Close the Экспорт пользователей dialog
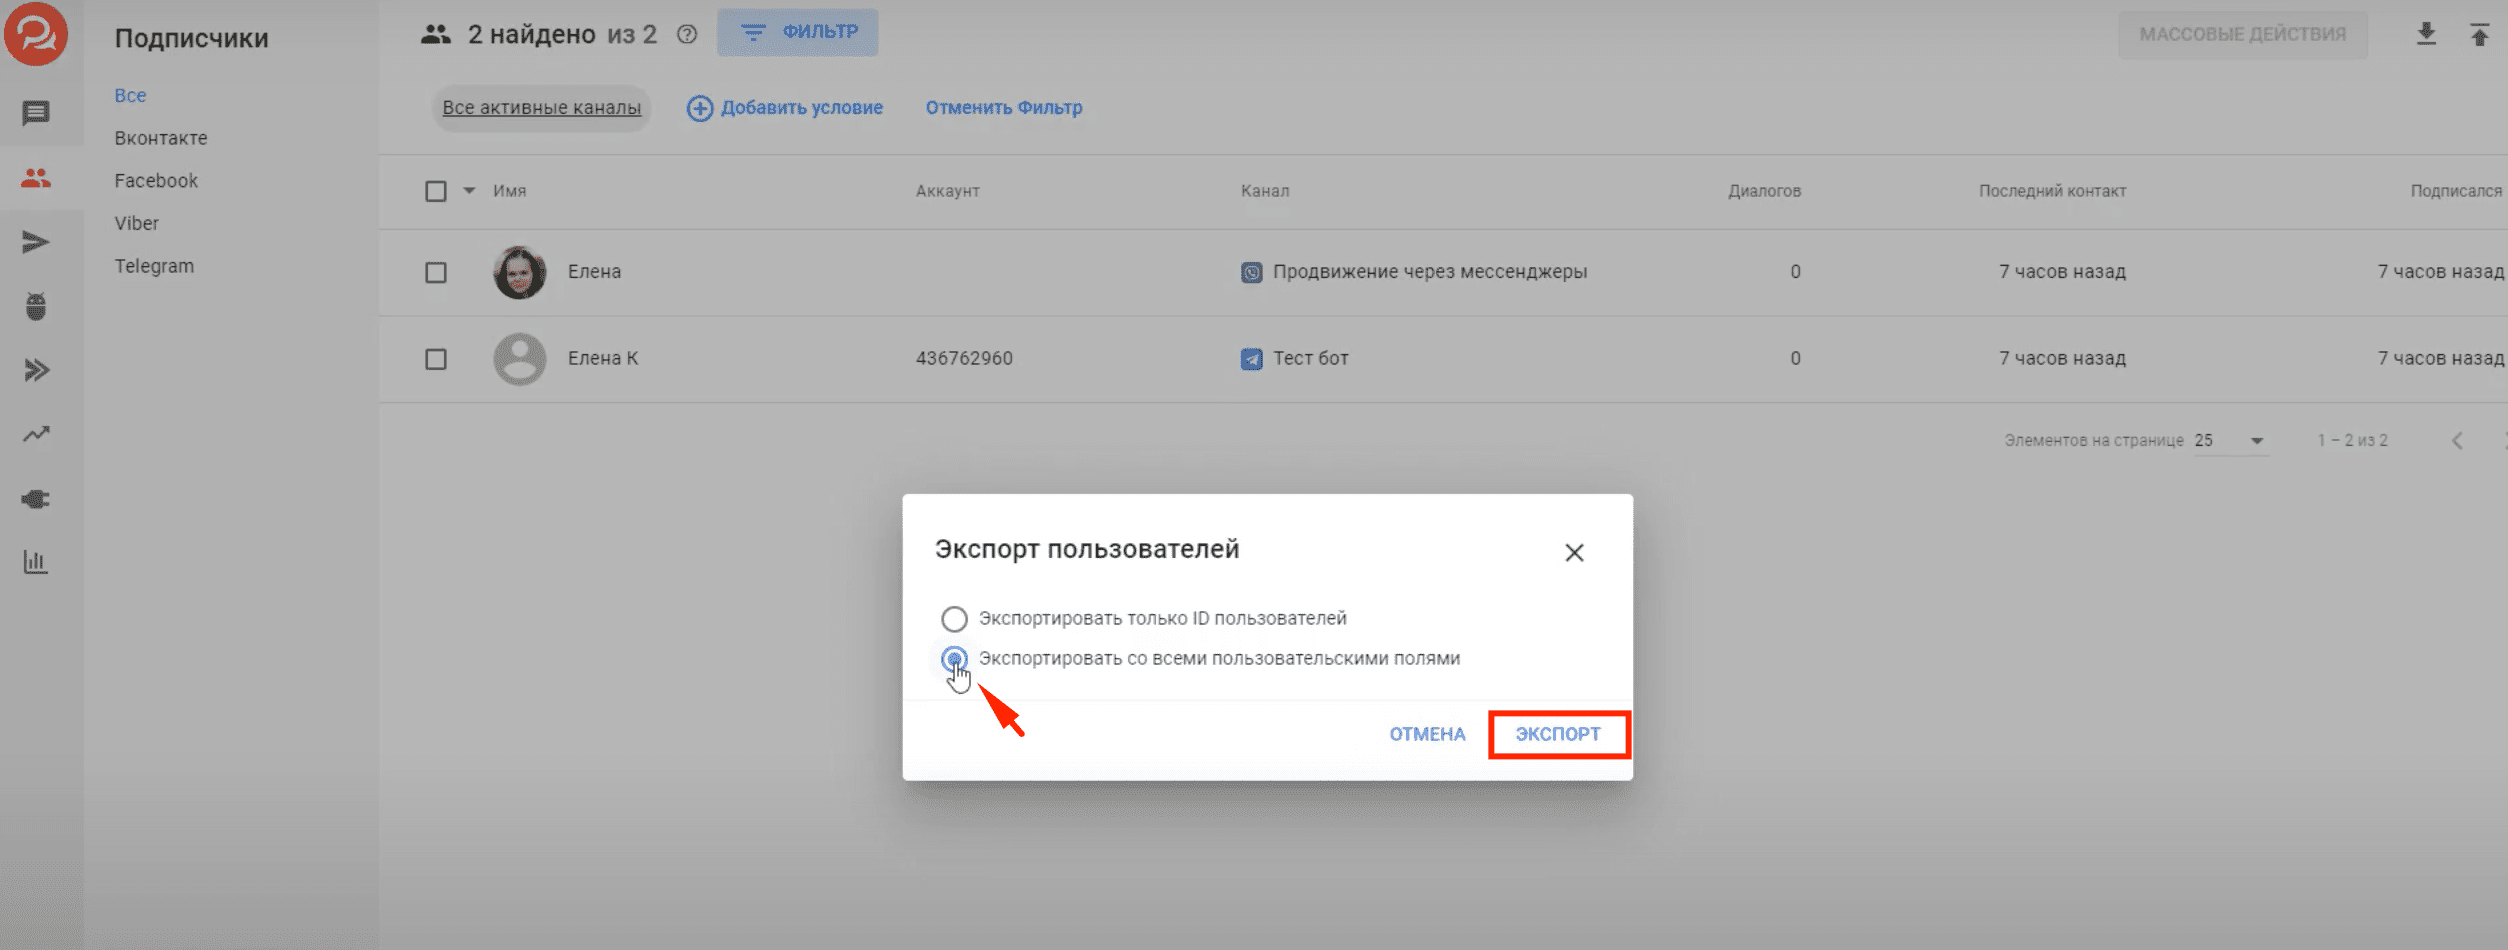 tap(1574, 553)
